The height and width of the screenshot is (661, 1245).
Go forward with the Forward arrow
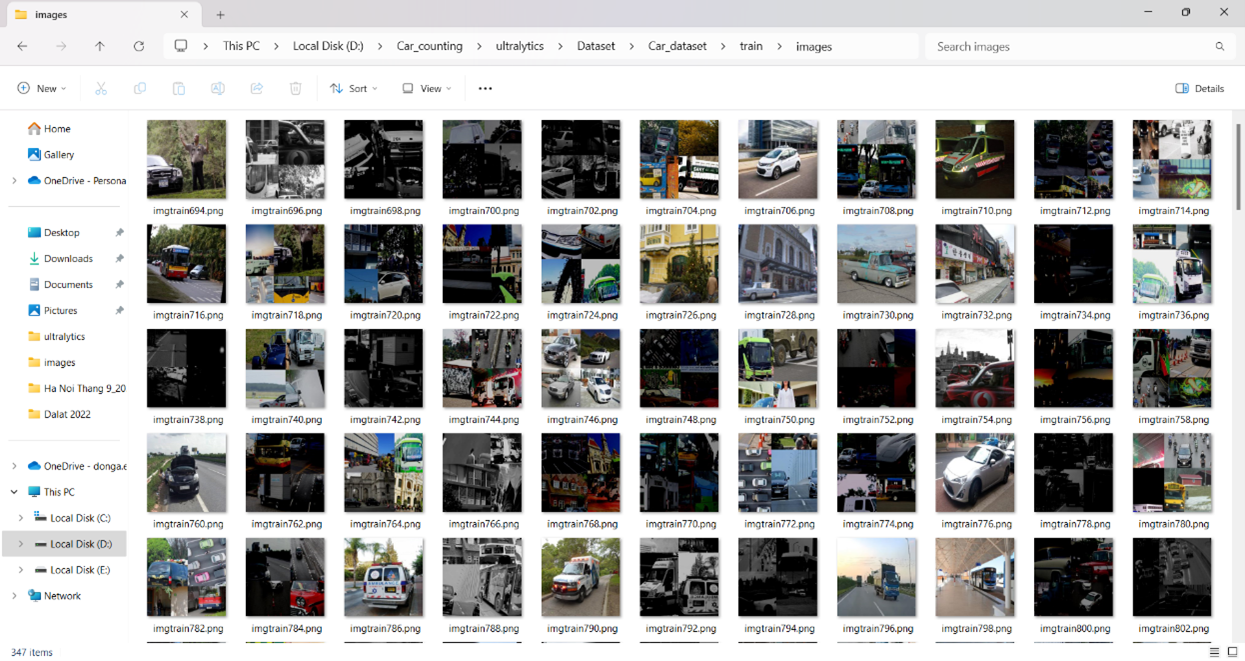click(x=61, y=46)
